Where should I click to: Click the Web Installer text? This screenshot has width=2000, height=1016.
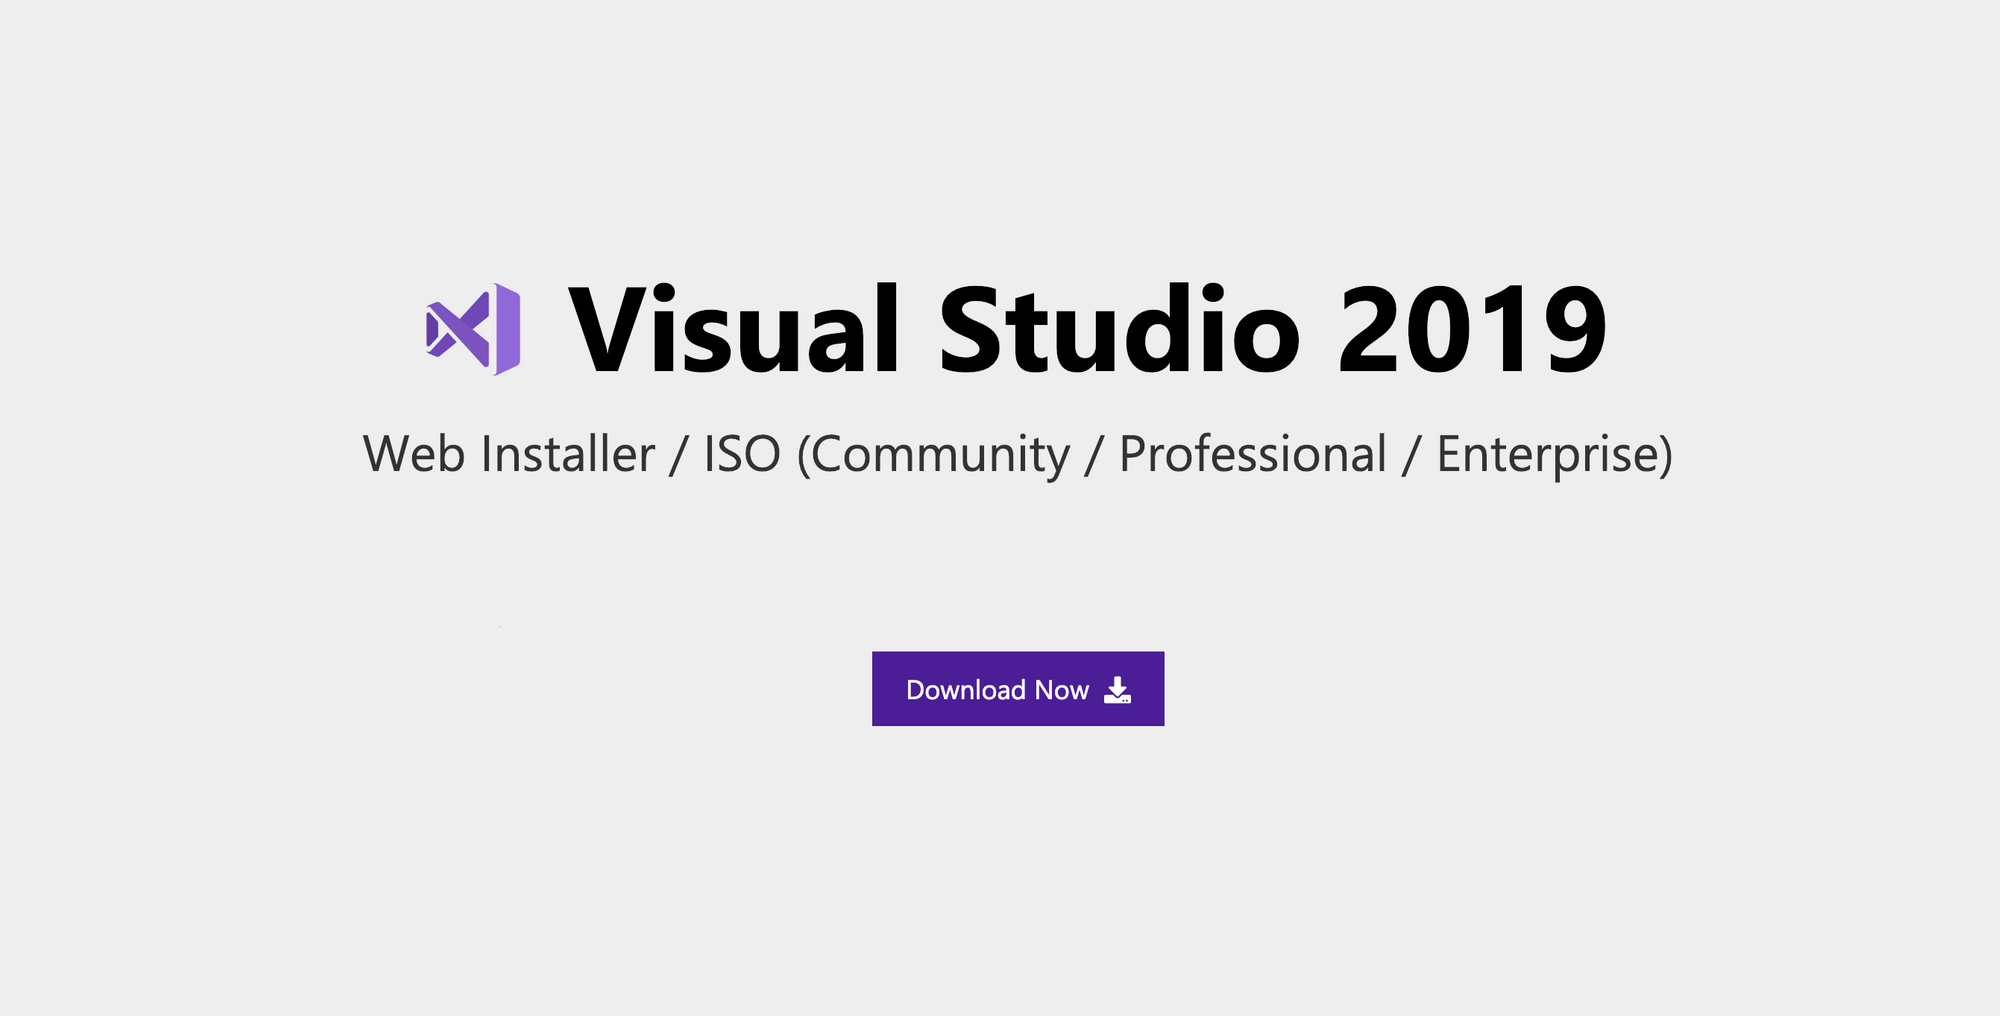[510, 456]
